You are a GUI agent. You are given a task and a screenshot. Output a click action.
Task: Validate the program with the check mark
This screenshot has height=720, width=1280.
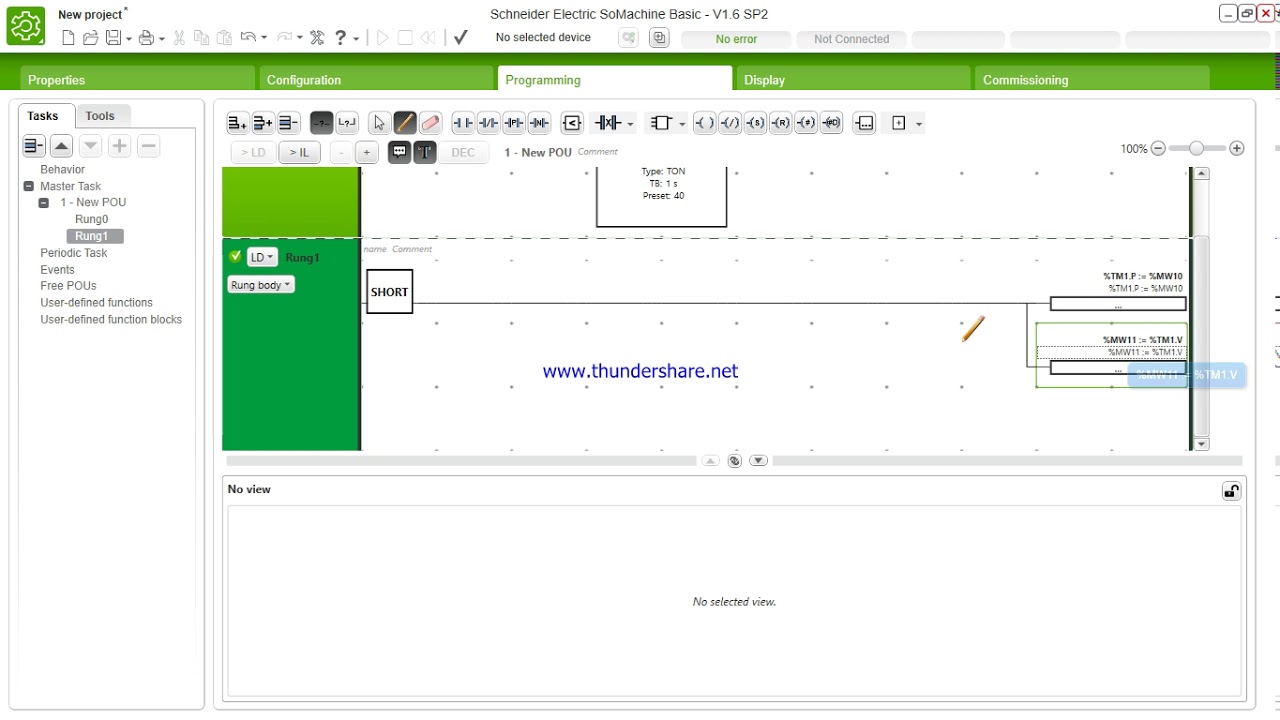pos(461,38)
